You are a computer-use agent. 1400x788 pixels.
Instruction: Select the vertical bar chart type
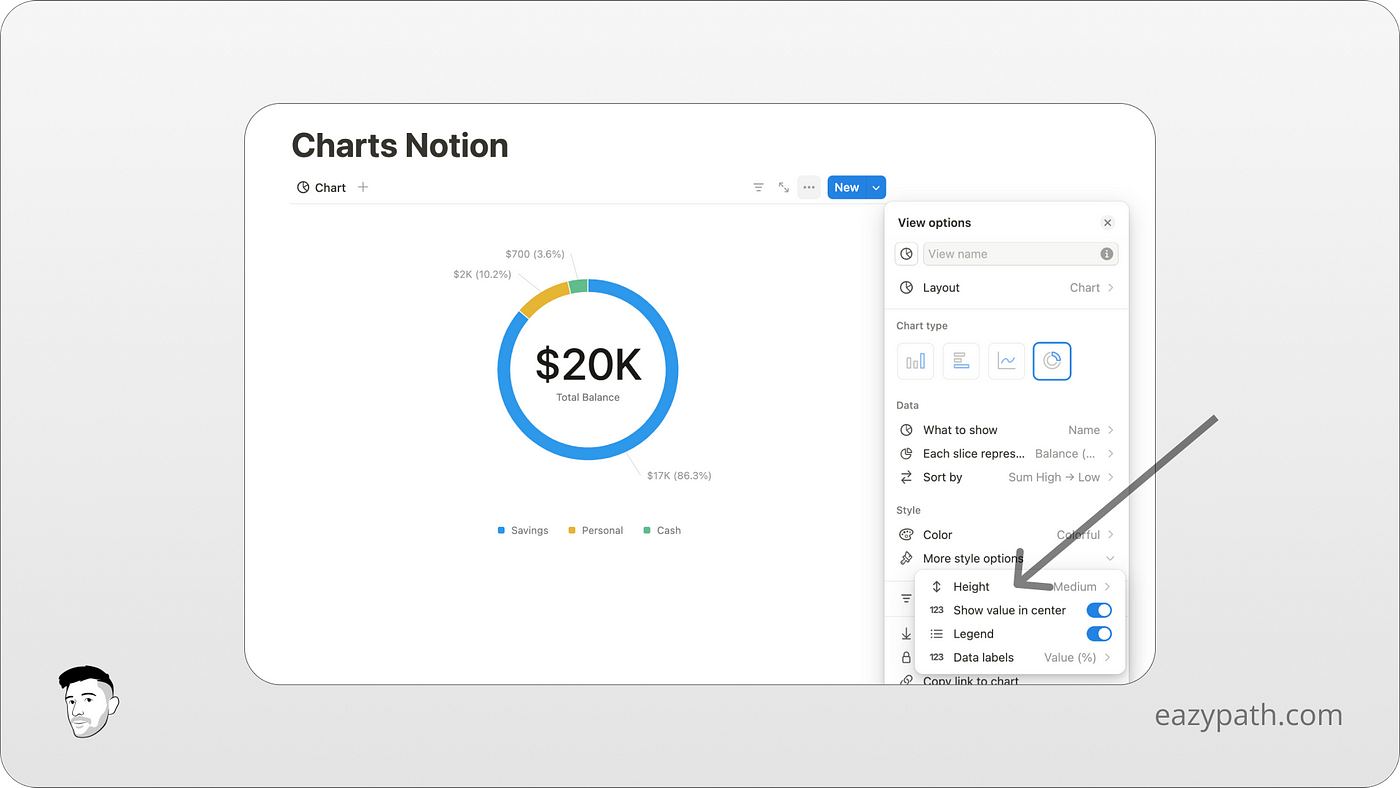pyautogui.click(x=915, y=361)
